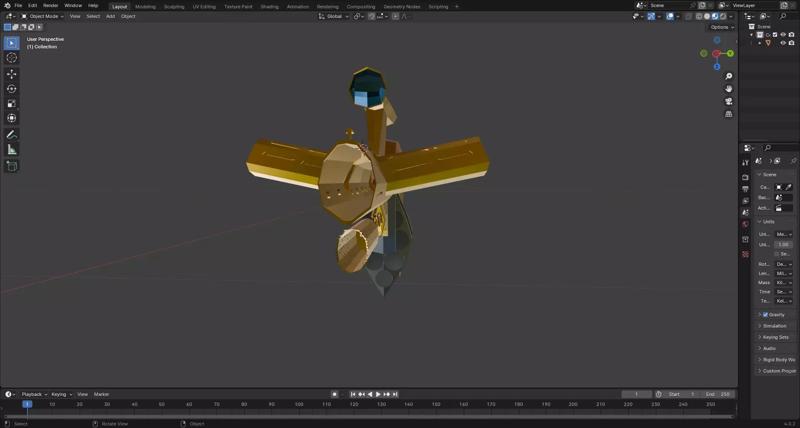
Task: Open the World properties tab icon
Action: point(745,224)
